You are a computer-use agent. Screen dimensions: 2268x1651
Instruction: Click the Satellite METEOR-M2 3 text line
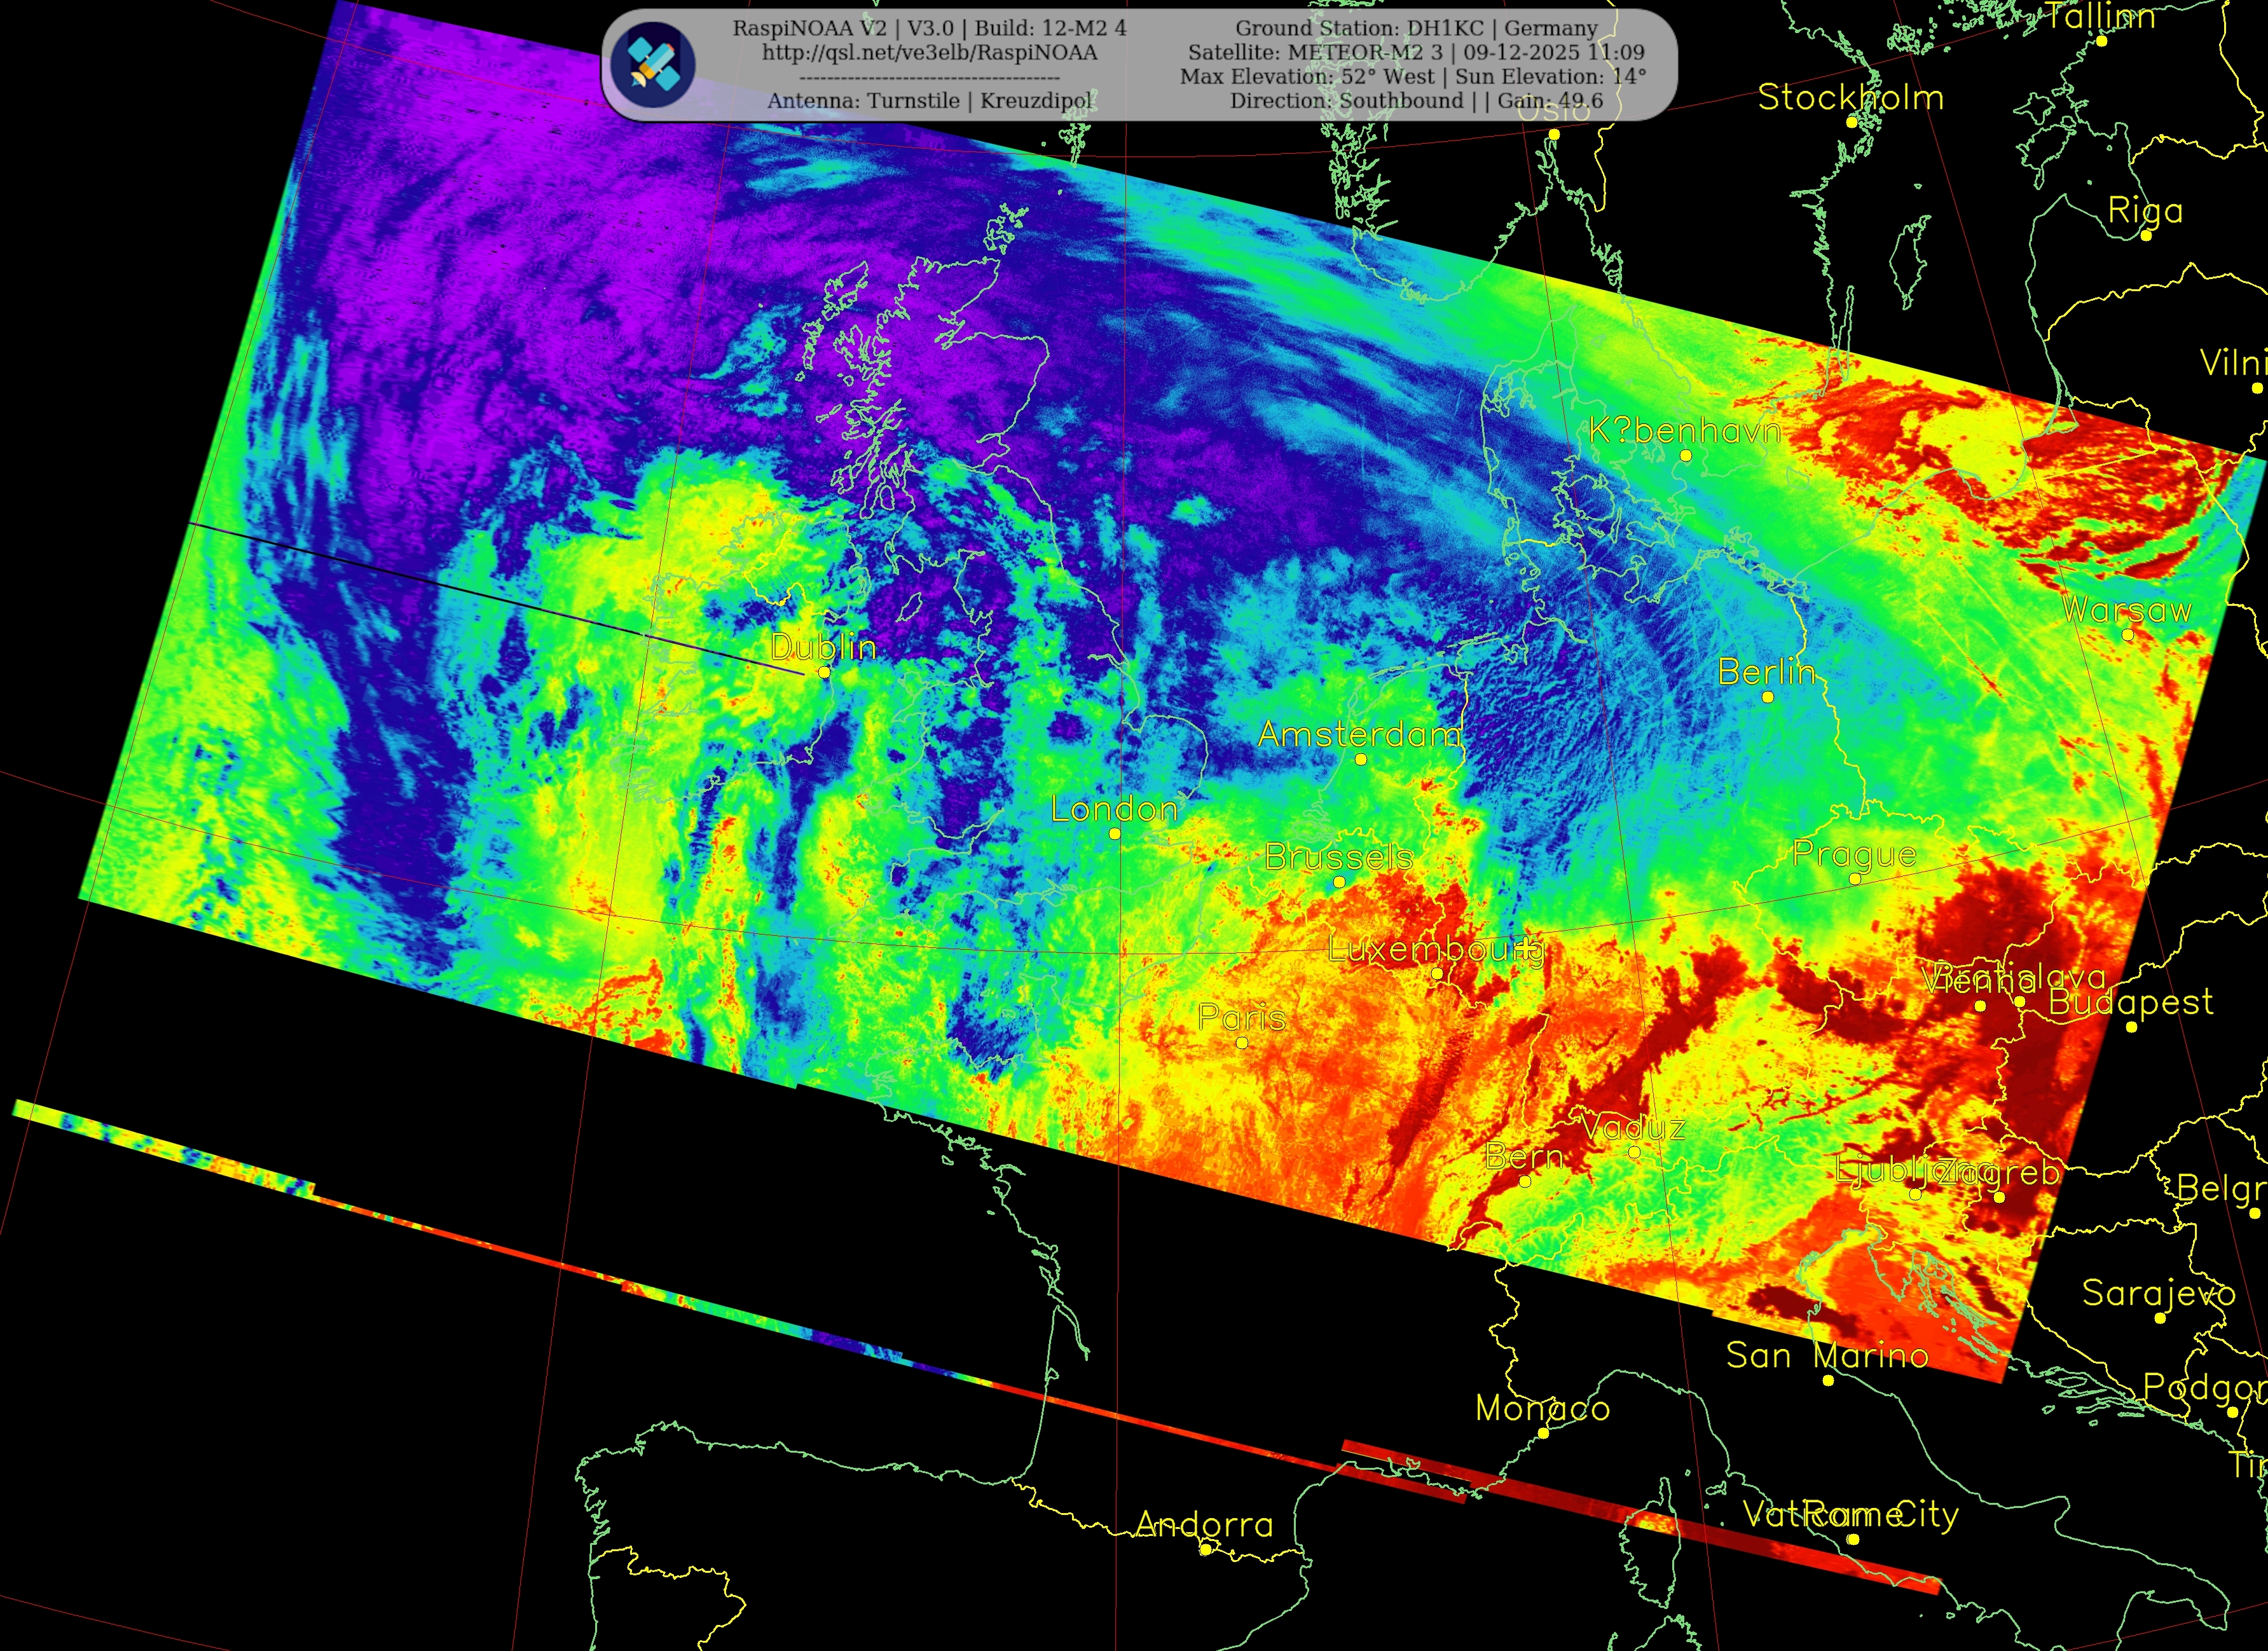[1416, 53]
